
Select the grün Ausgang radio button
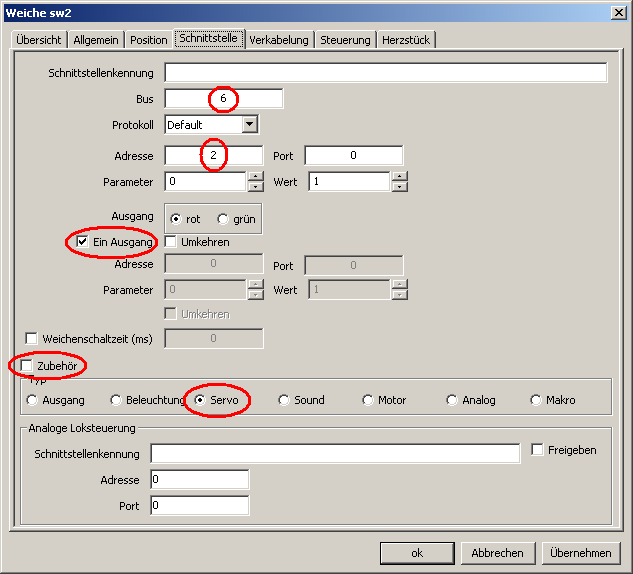pos(223,219)
